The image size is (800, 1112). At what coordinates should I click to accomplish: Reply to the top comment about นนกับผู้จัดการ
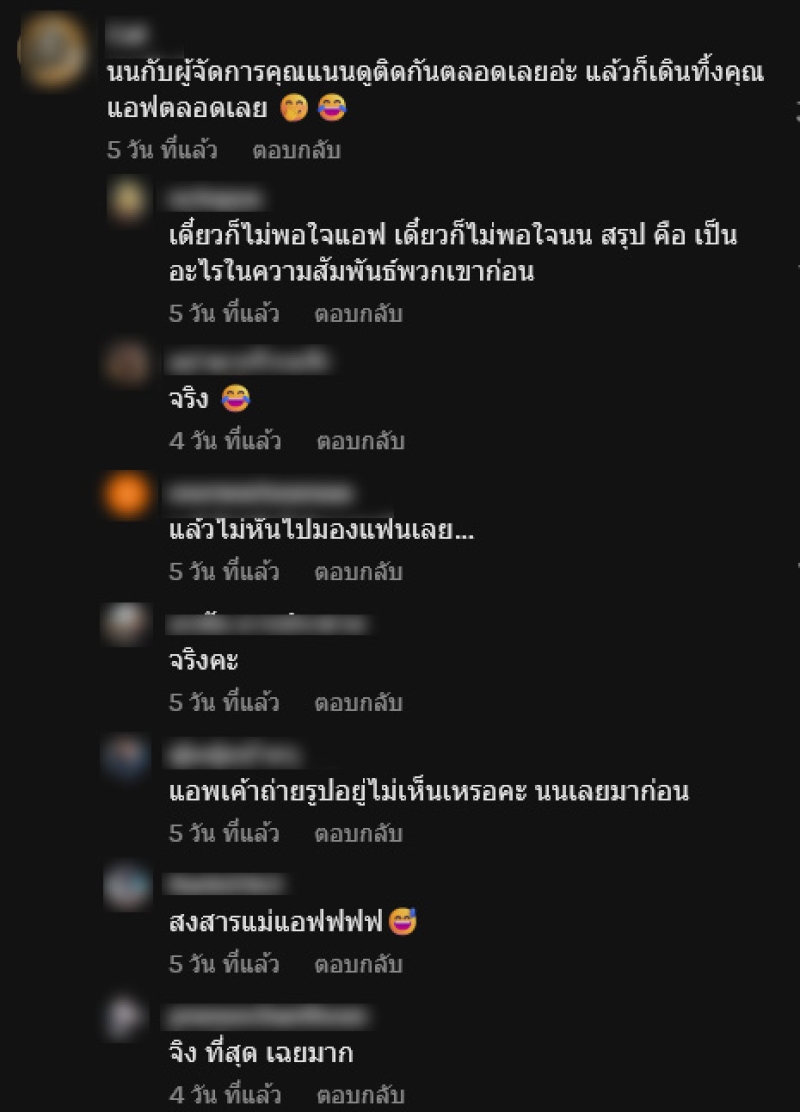[x=296, y=150]
